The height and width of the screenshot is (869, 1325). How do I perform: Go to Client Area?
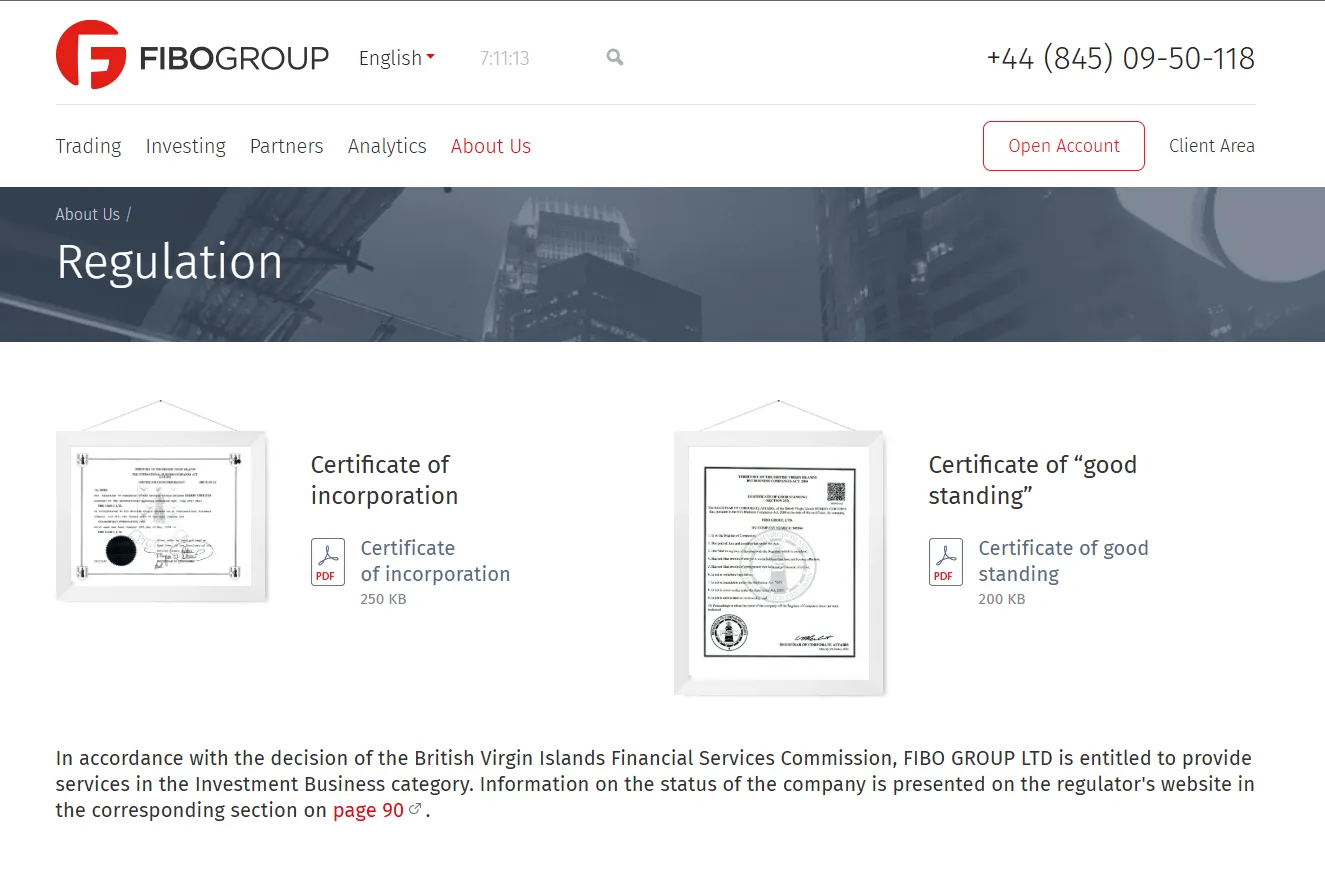click(1212, 146)
